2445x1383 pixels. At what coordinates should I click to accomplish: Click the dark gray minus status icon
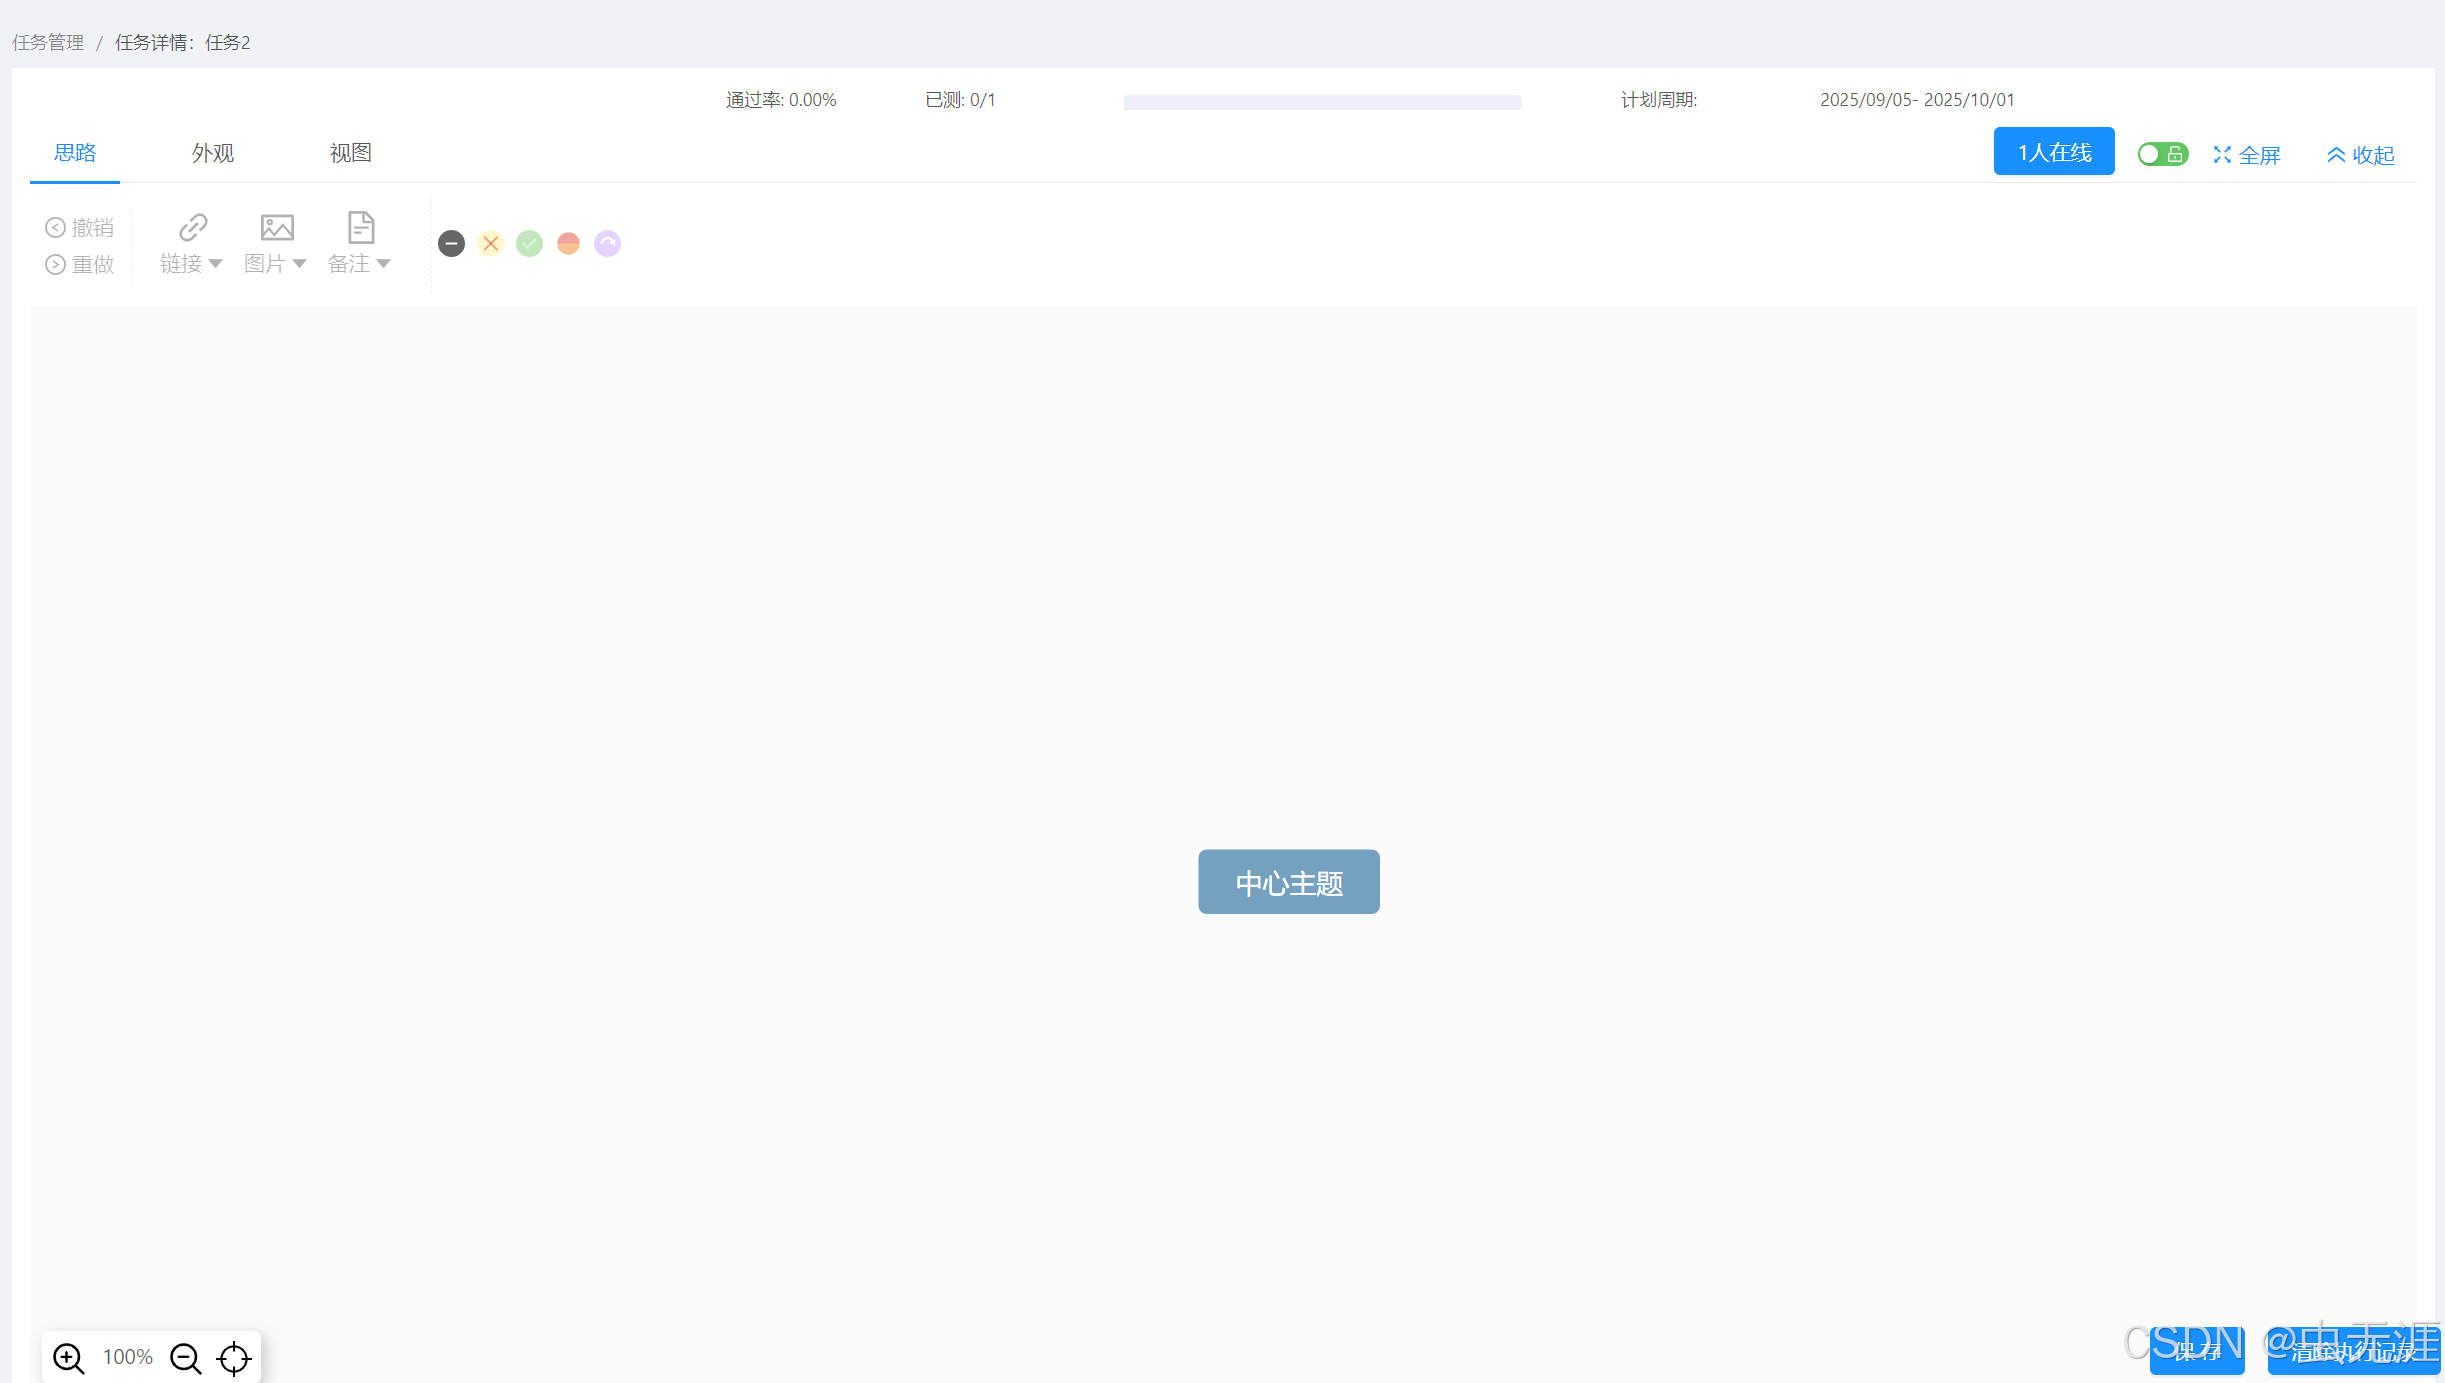pos(451,244)
